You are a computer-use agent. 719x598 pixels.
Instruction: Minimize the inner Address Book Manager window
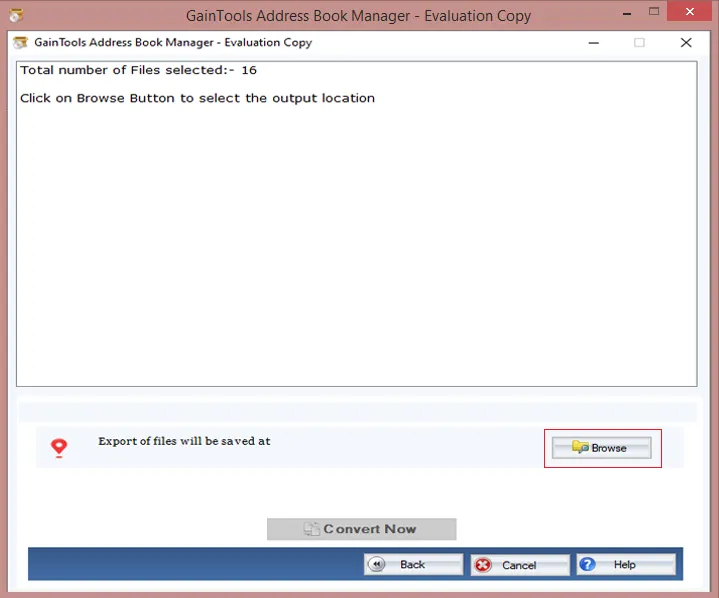click(x=594, y=43)
